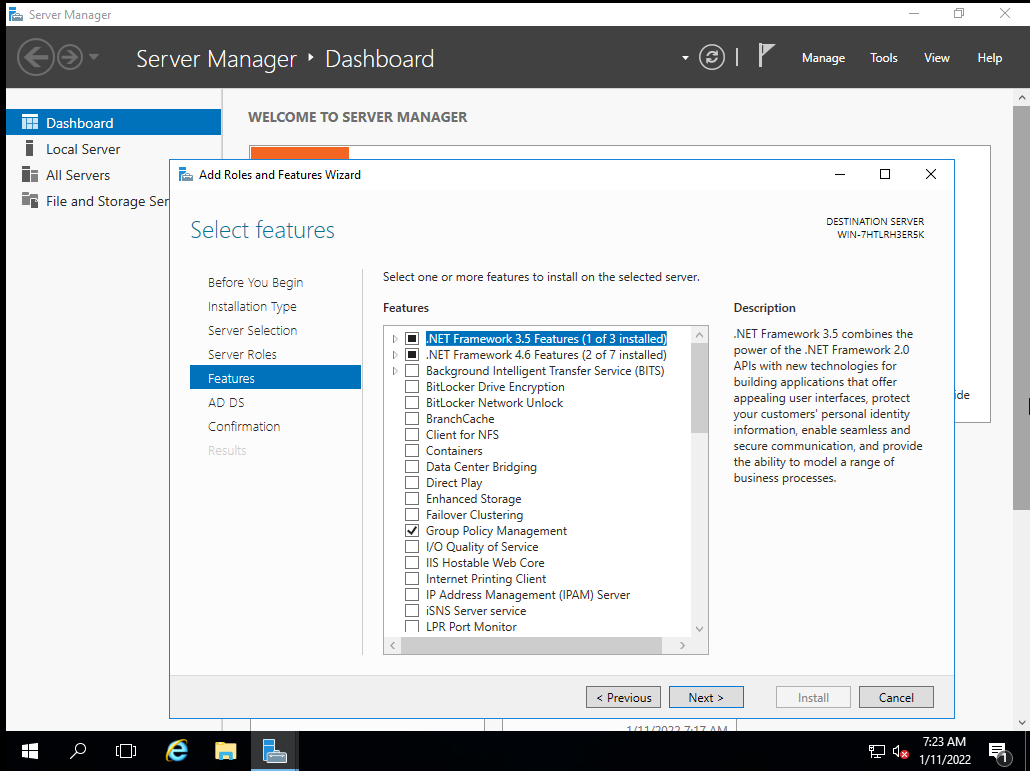Select the Server Selection wizard step
Screen dimensions: 1030x771
[x=252, y=330]
